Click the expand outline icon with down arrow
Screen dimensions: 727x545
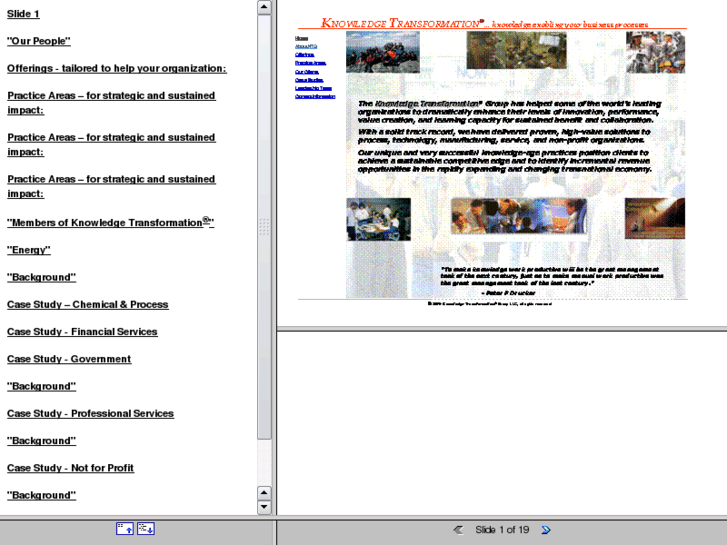pos(146,529)
